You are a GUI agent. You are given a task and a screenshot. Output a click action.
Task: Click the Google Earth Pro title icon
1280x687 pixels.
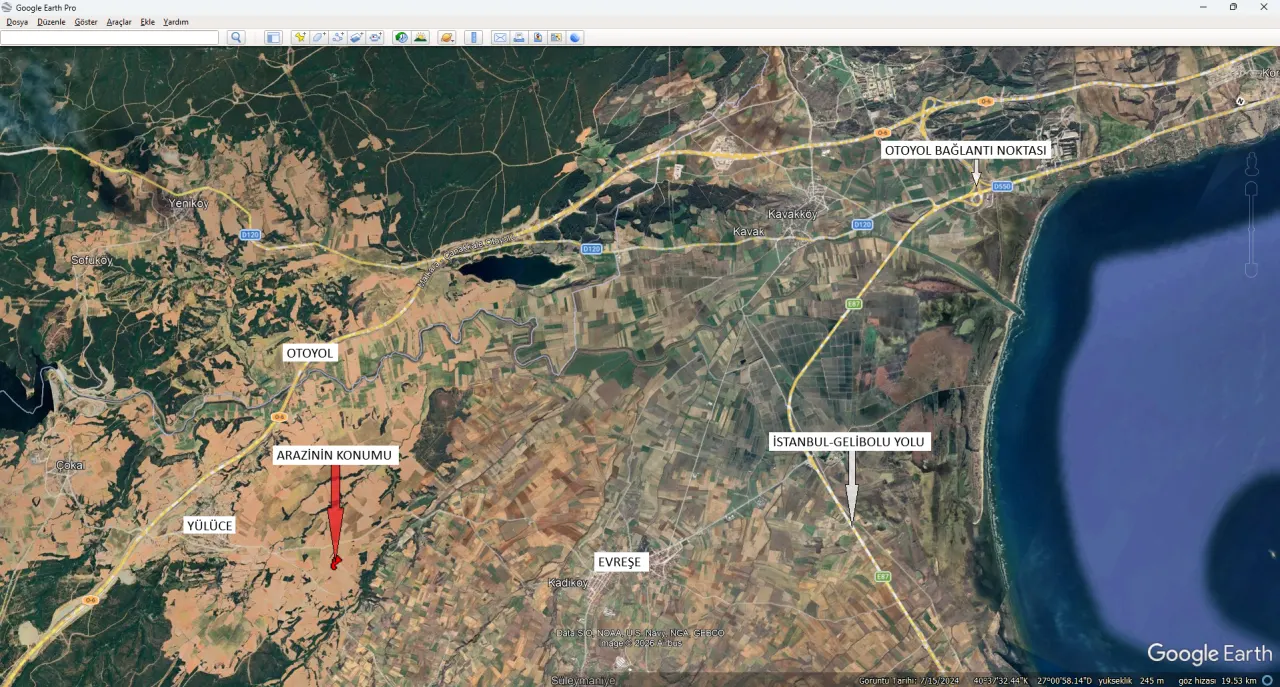[x=8, y=7]
